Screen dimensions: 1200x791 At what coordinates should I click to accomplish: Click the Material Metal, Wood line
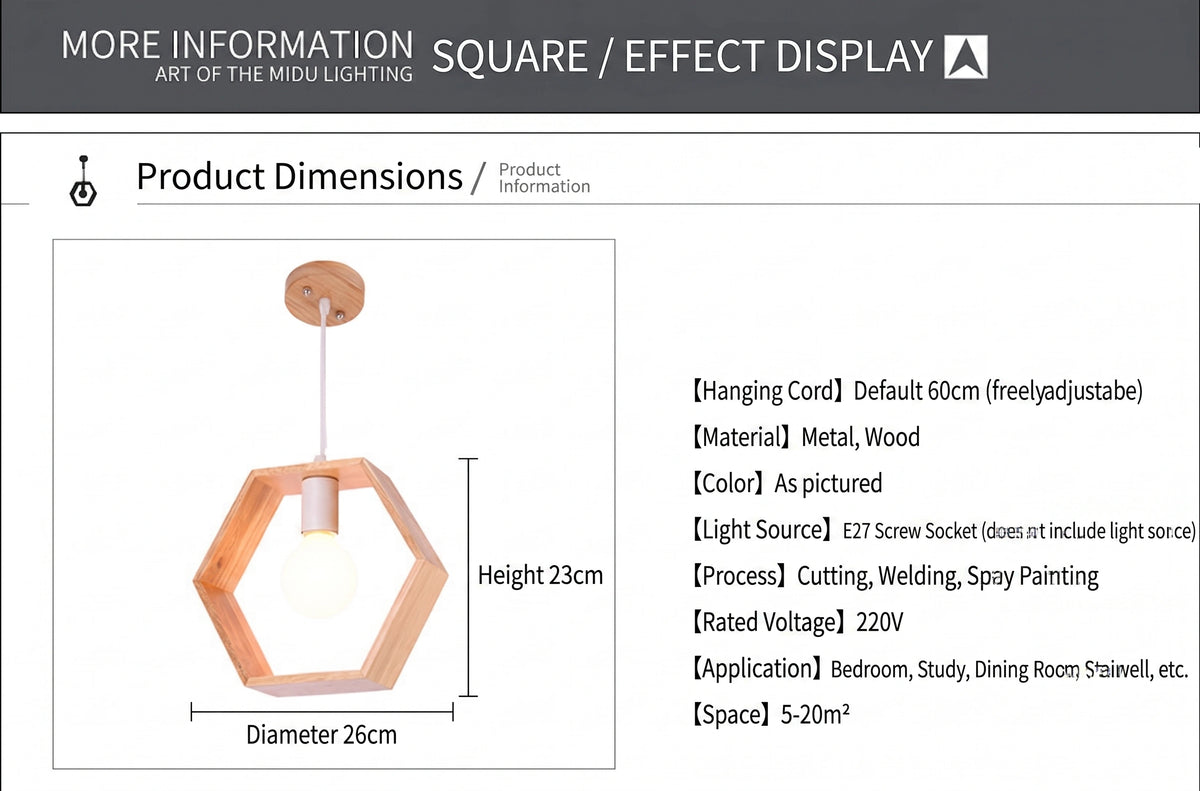click(x=805, y=437)
